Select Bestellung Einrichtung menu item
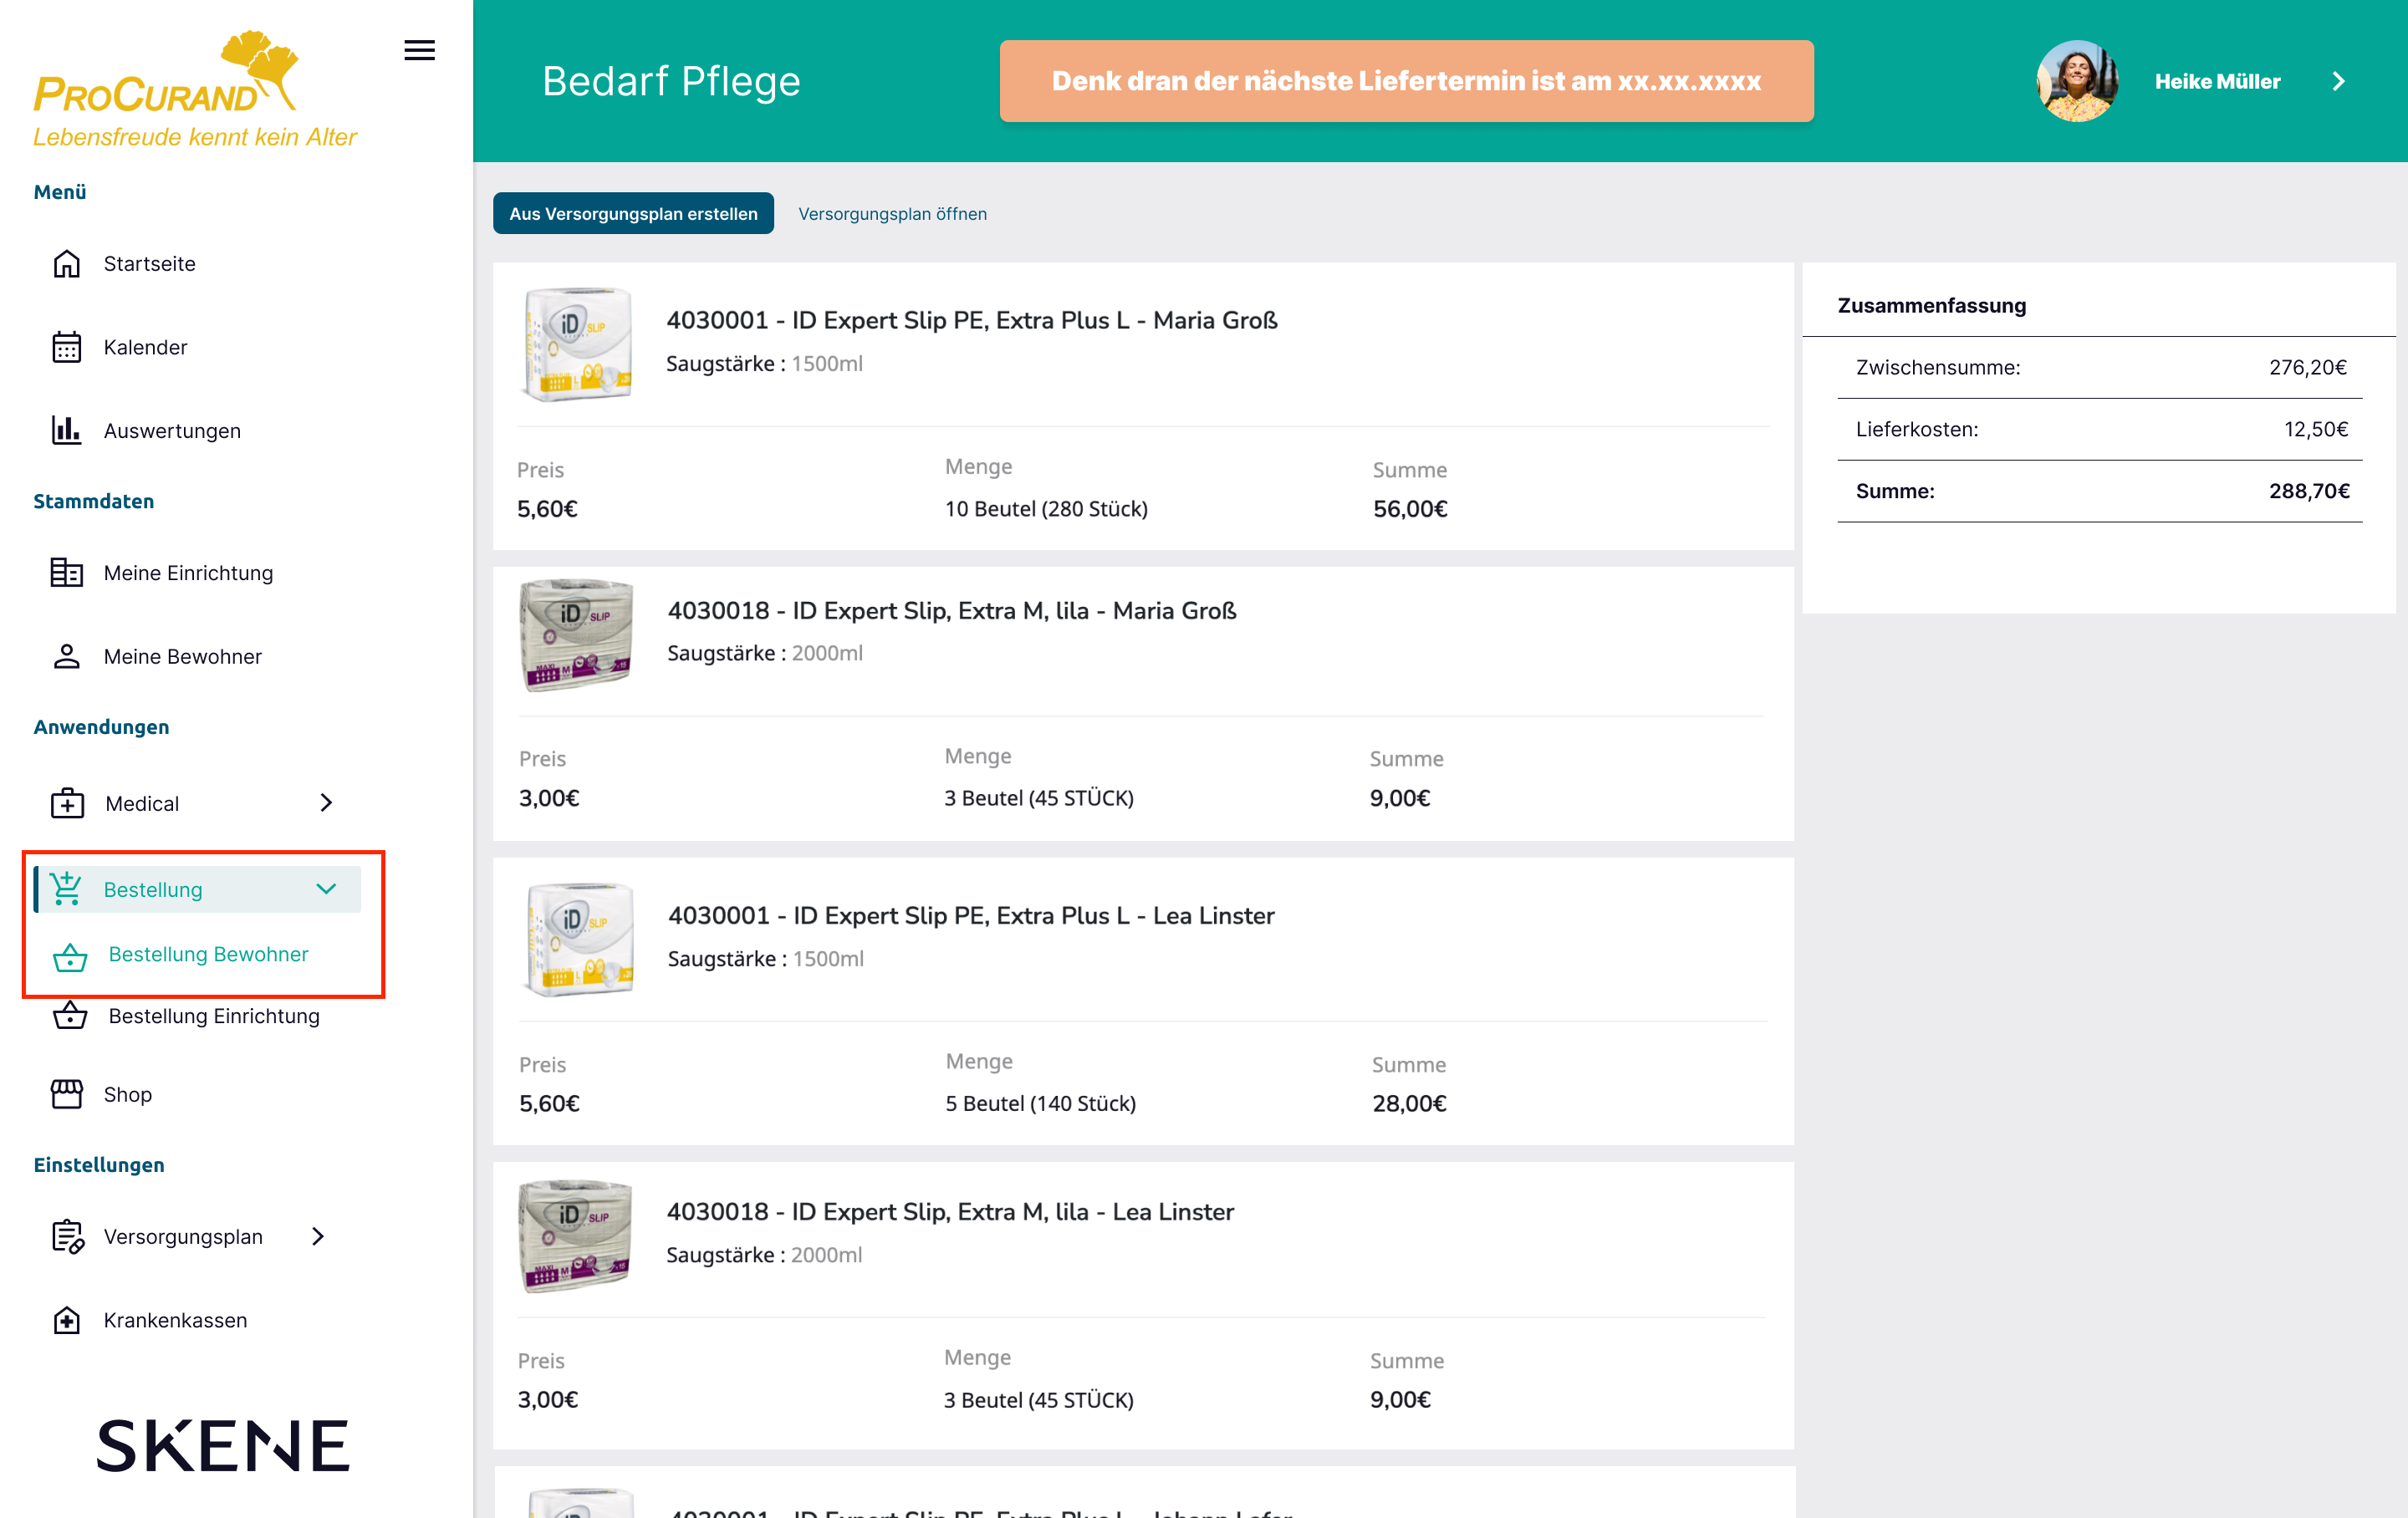The width and height of the screenshot is (2408, 1518). [214, 1016]
